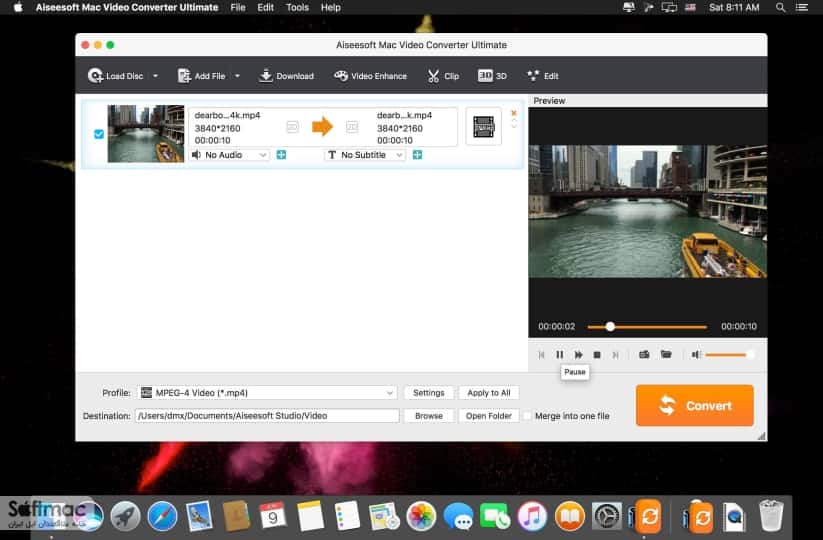
Task: Add audio track with plus icon
Action: coord(281,155)
